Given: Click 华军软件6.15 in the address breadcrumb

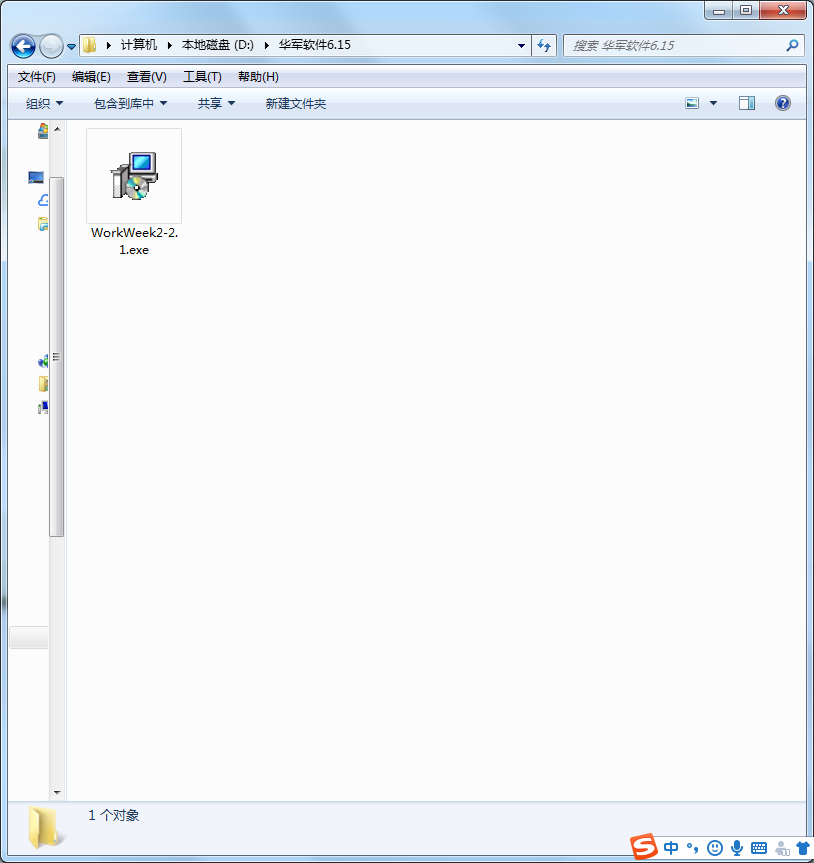Looking at the screenshot, I should (x=315, y=45).
